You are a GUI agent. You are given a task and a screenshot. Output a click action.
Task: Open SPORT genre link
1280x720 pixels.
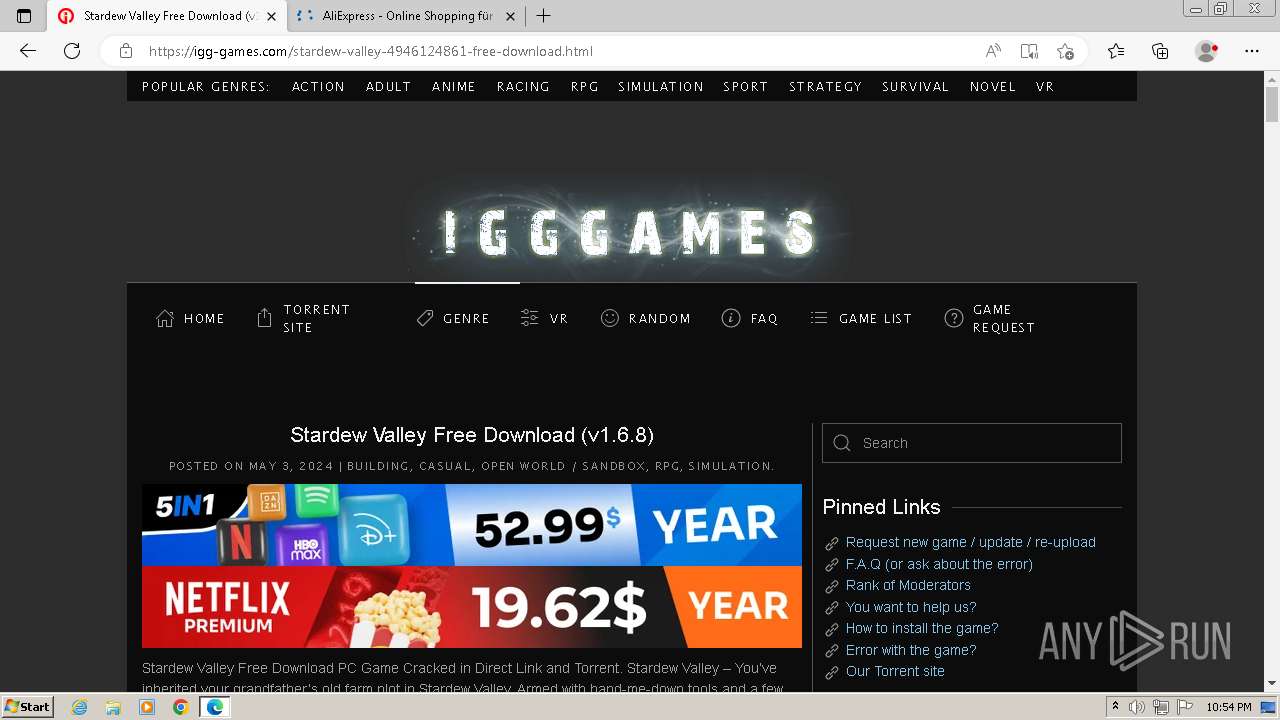coord(746,87)
